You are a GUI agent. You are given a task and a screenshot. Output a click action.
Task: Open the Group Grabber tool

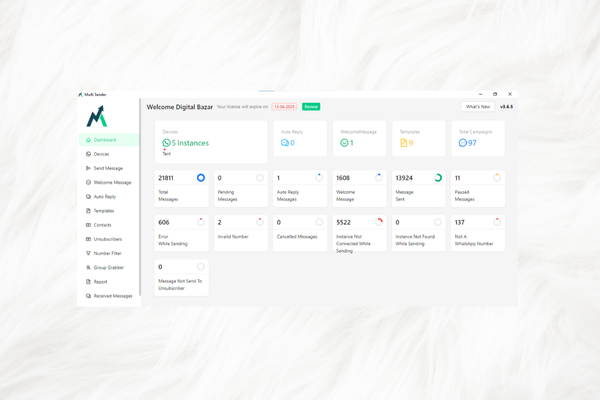tap(107, 268)
